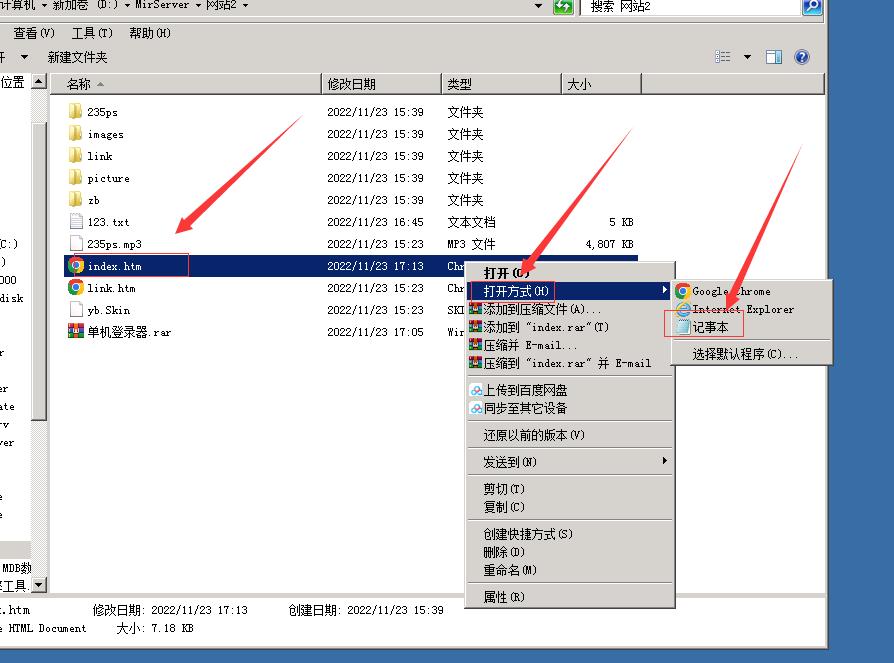Click the images folder icon

(75, 133)
